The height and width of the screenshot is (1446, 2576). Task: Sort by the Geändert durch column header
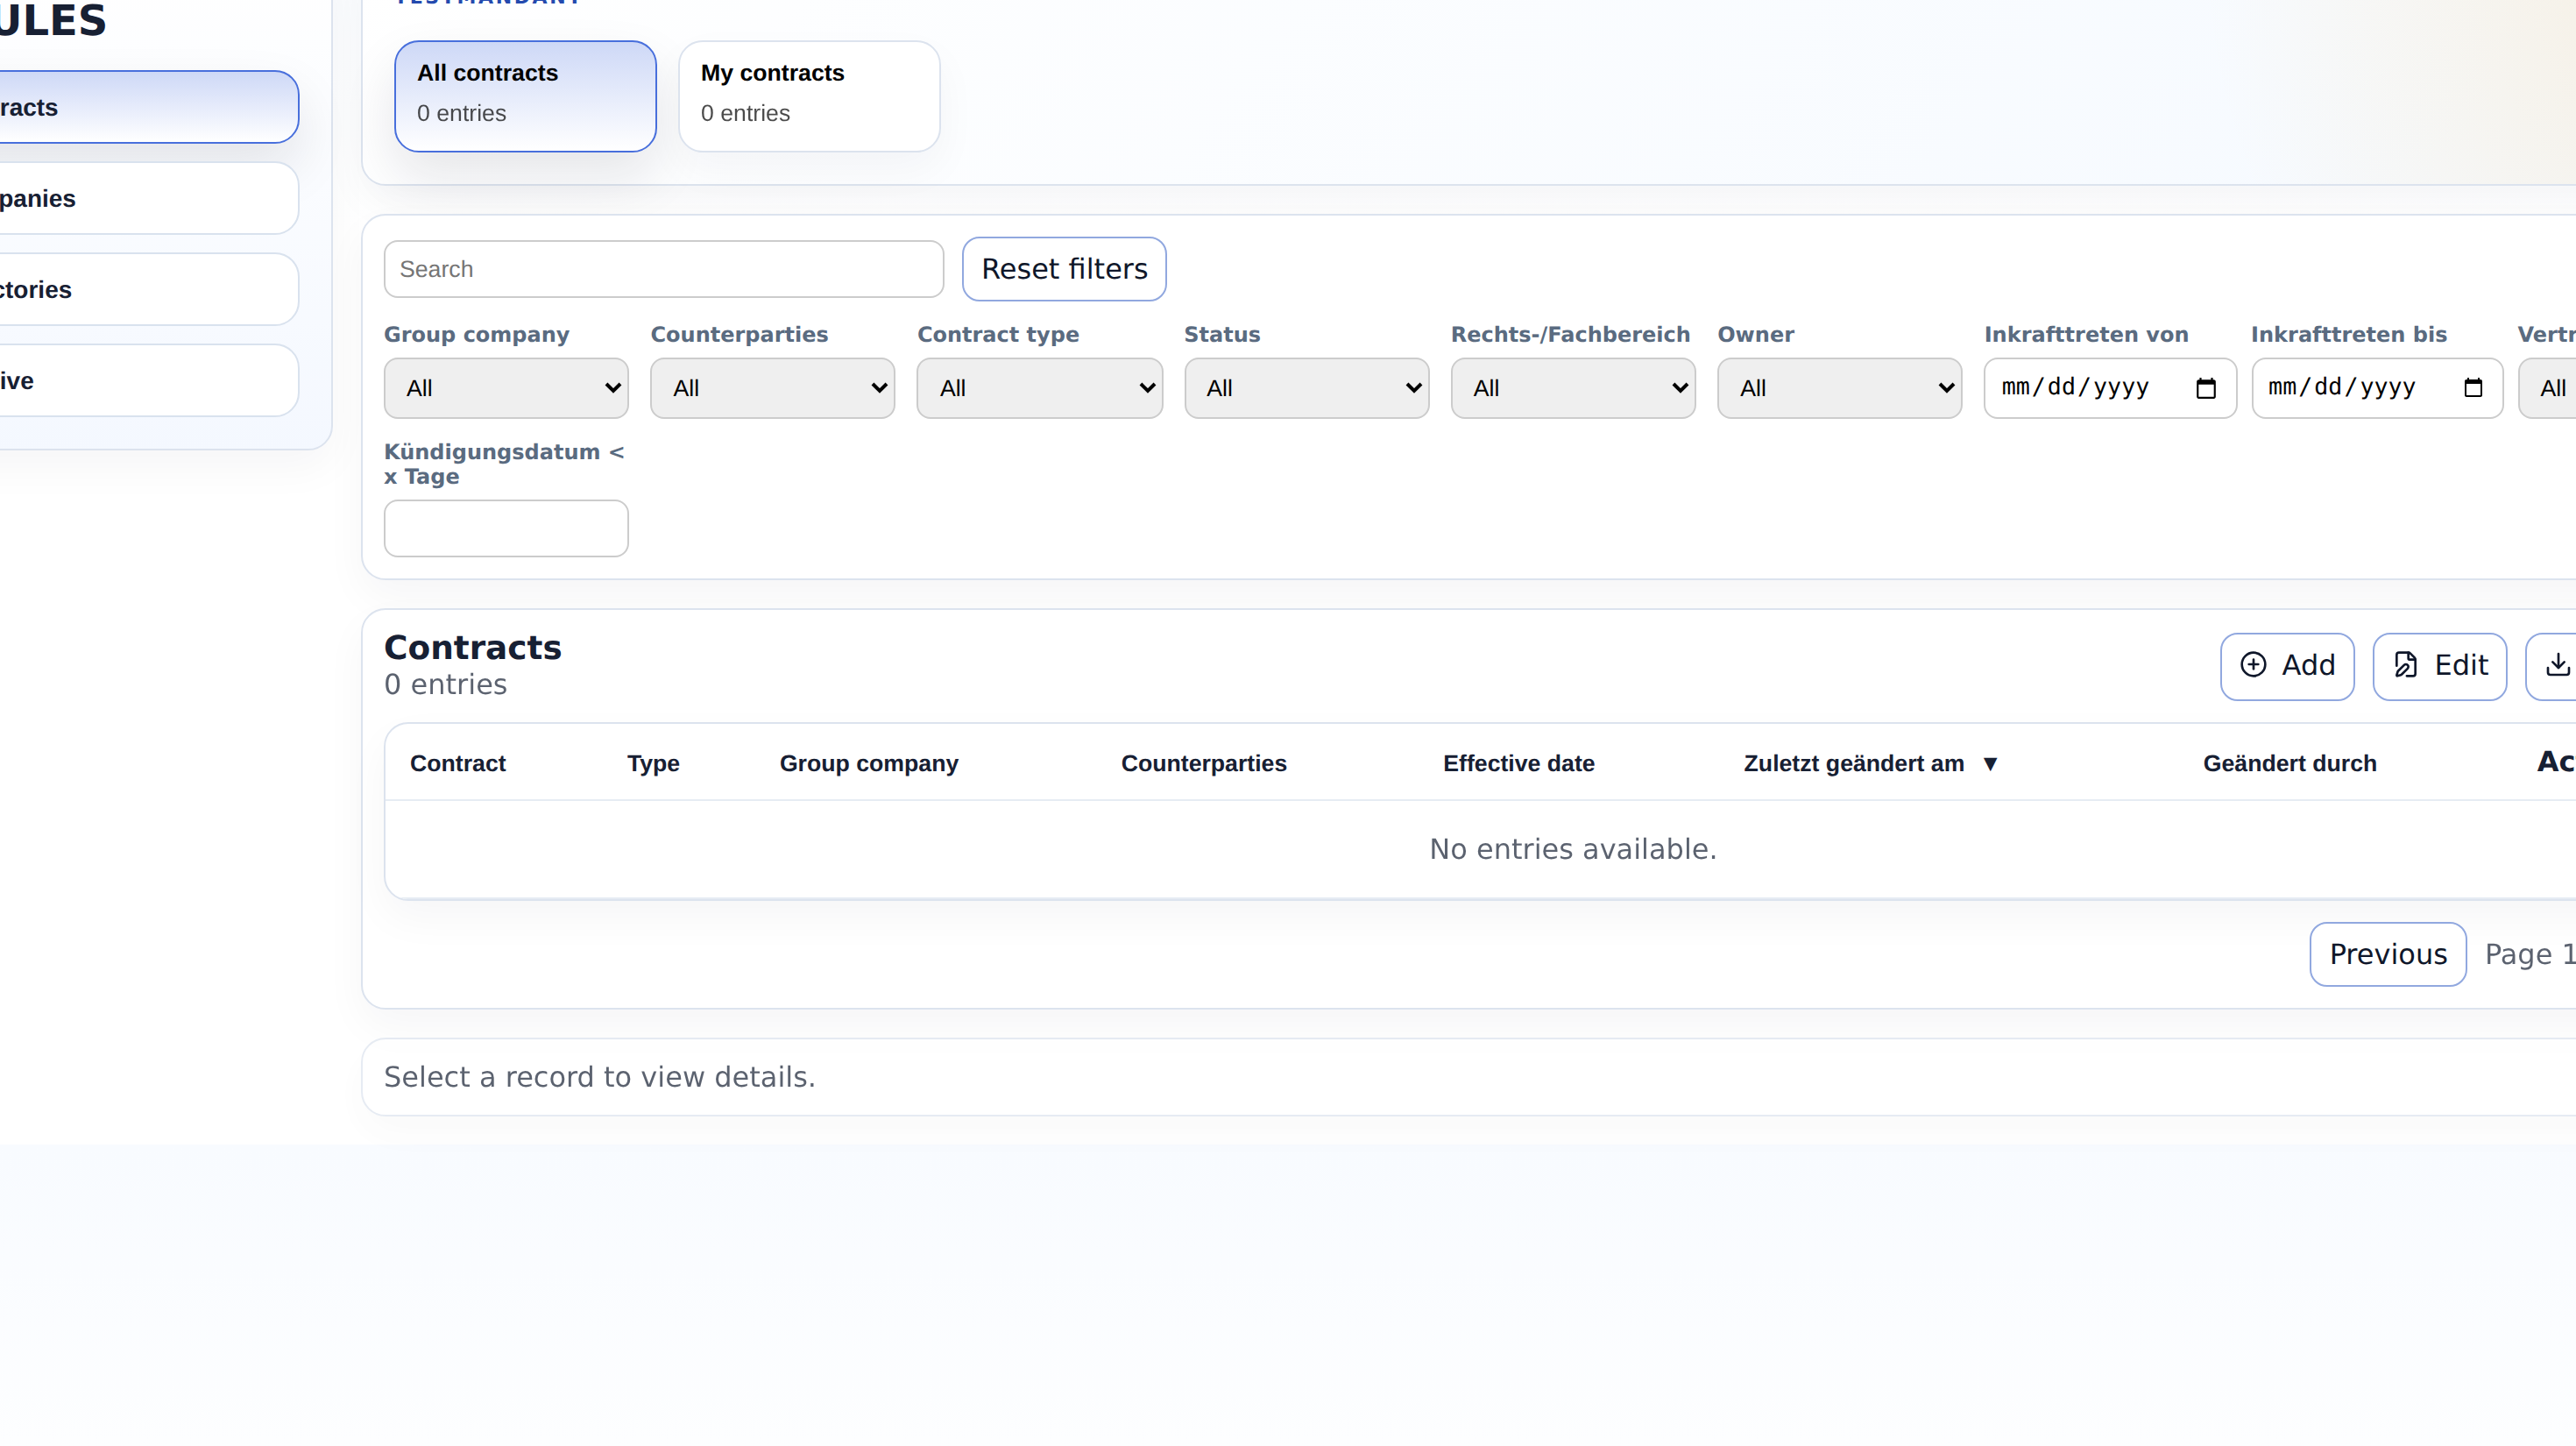[2290, 764]
